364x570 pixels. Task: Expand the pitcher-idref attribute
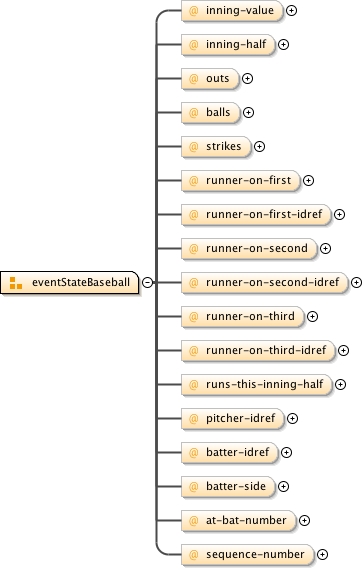click(292, 419)
